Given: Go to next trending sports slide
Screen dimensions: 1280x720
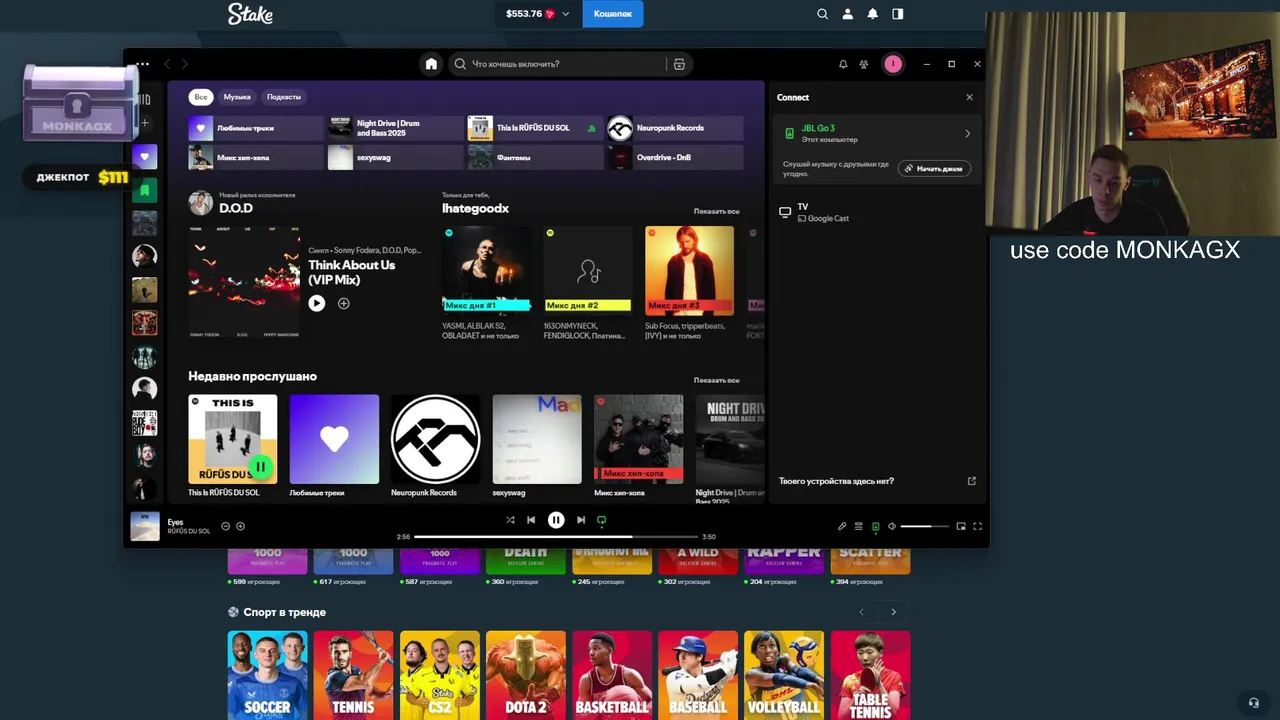Looking at the screenshot, I should (x=894, y=612).
